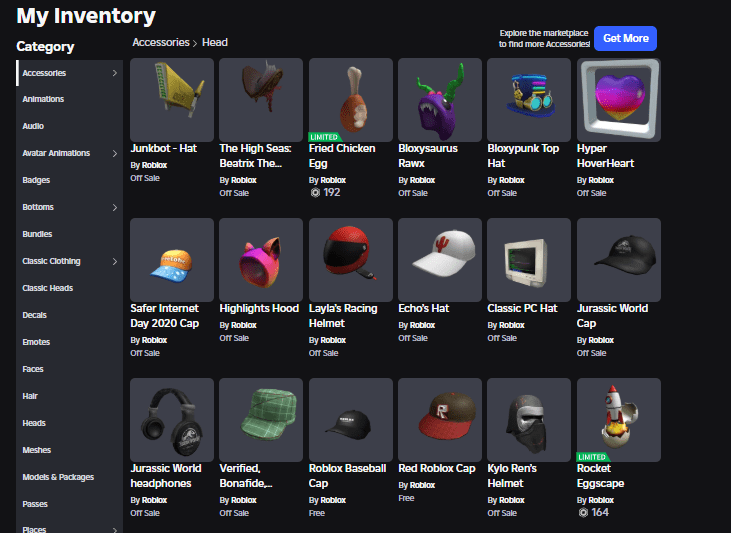Viewport: 731px width, 533px height.
Task: Click the Avatar Animations category label
Action: tap(56, 153)
